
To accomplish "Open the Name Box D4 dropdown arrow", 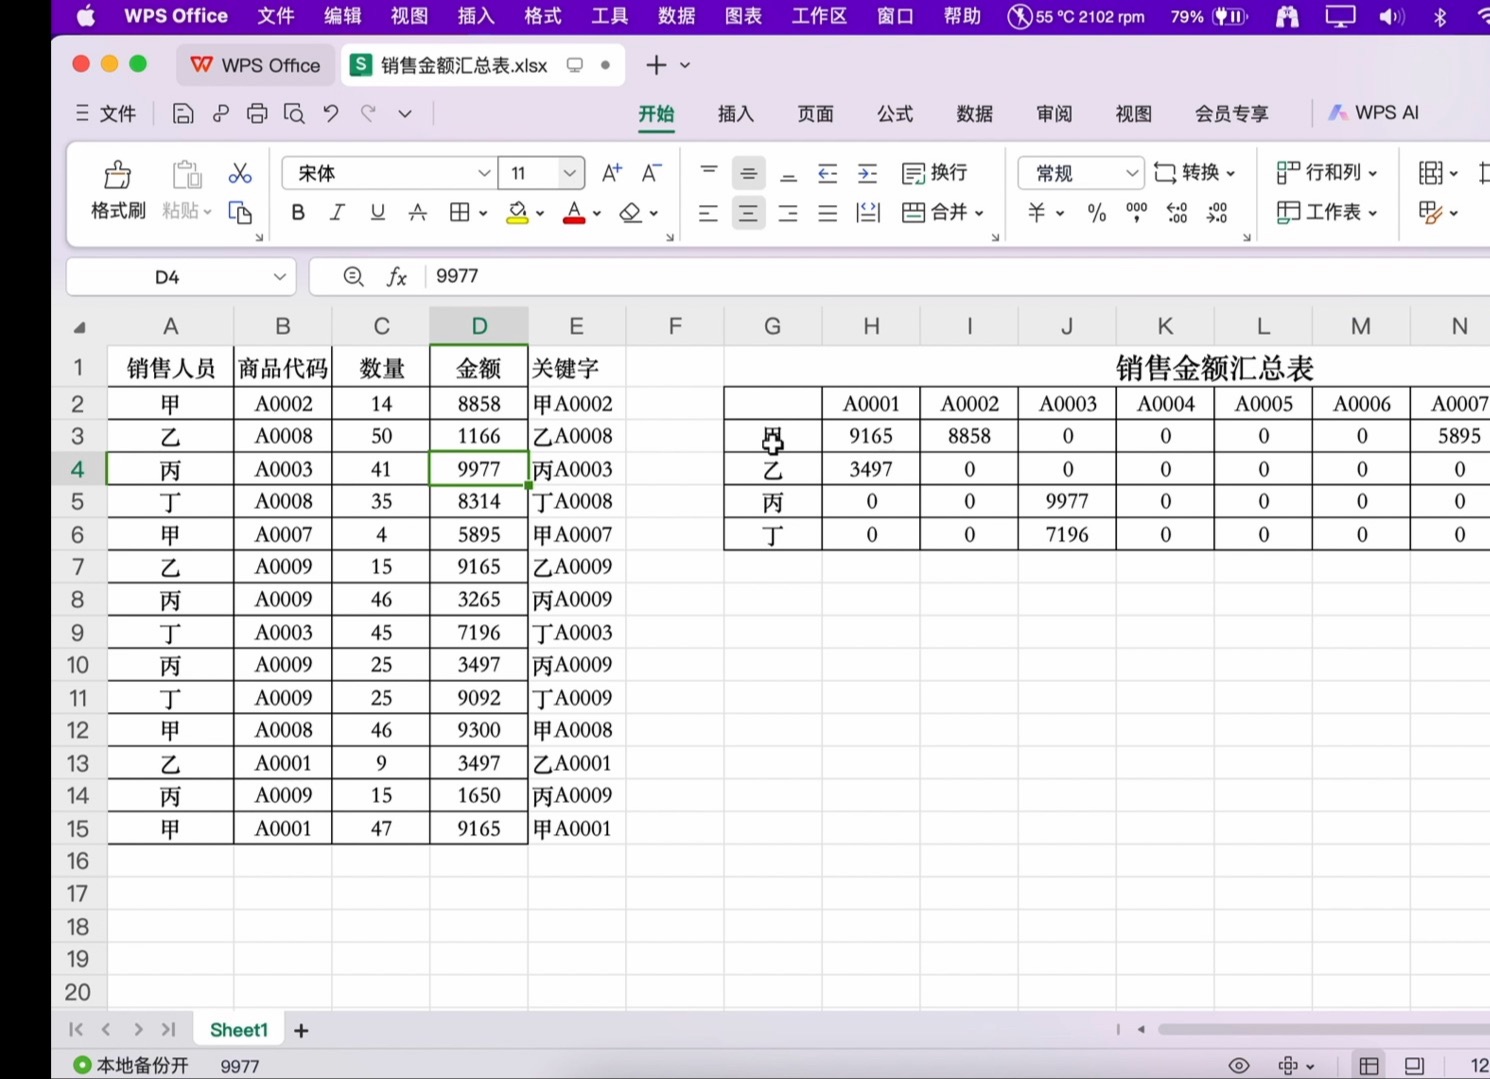I will pos(280,277).
